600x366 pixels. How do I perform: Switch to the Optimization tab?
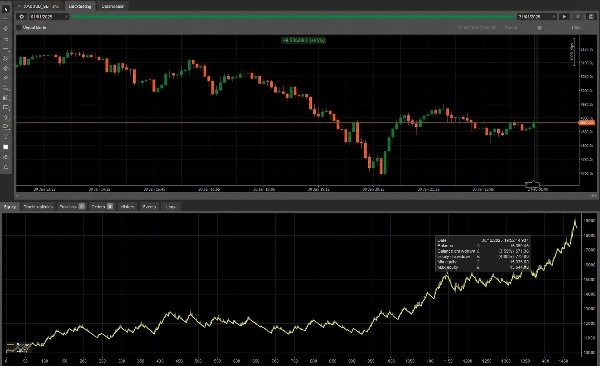pyautogui.click(x=112, y=6)
